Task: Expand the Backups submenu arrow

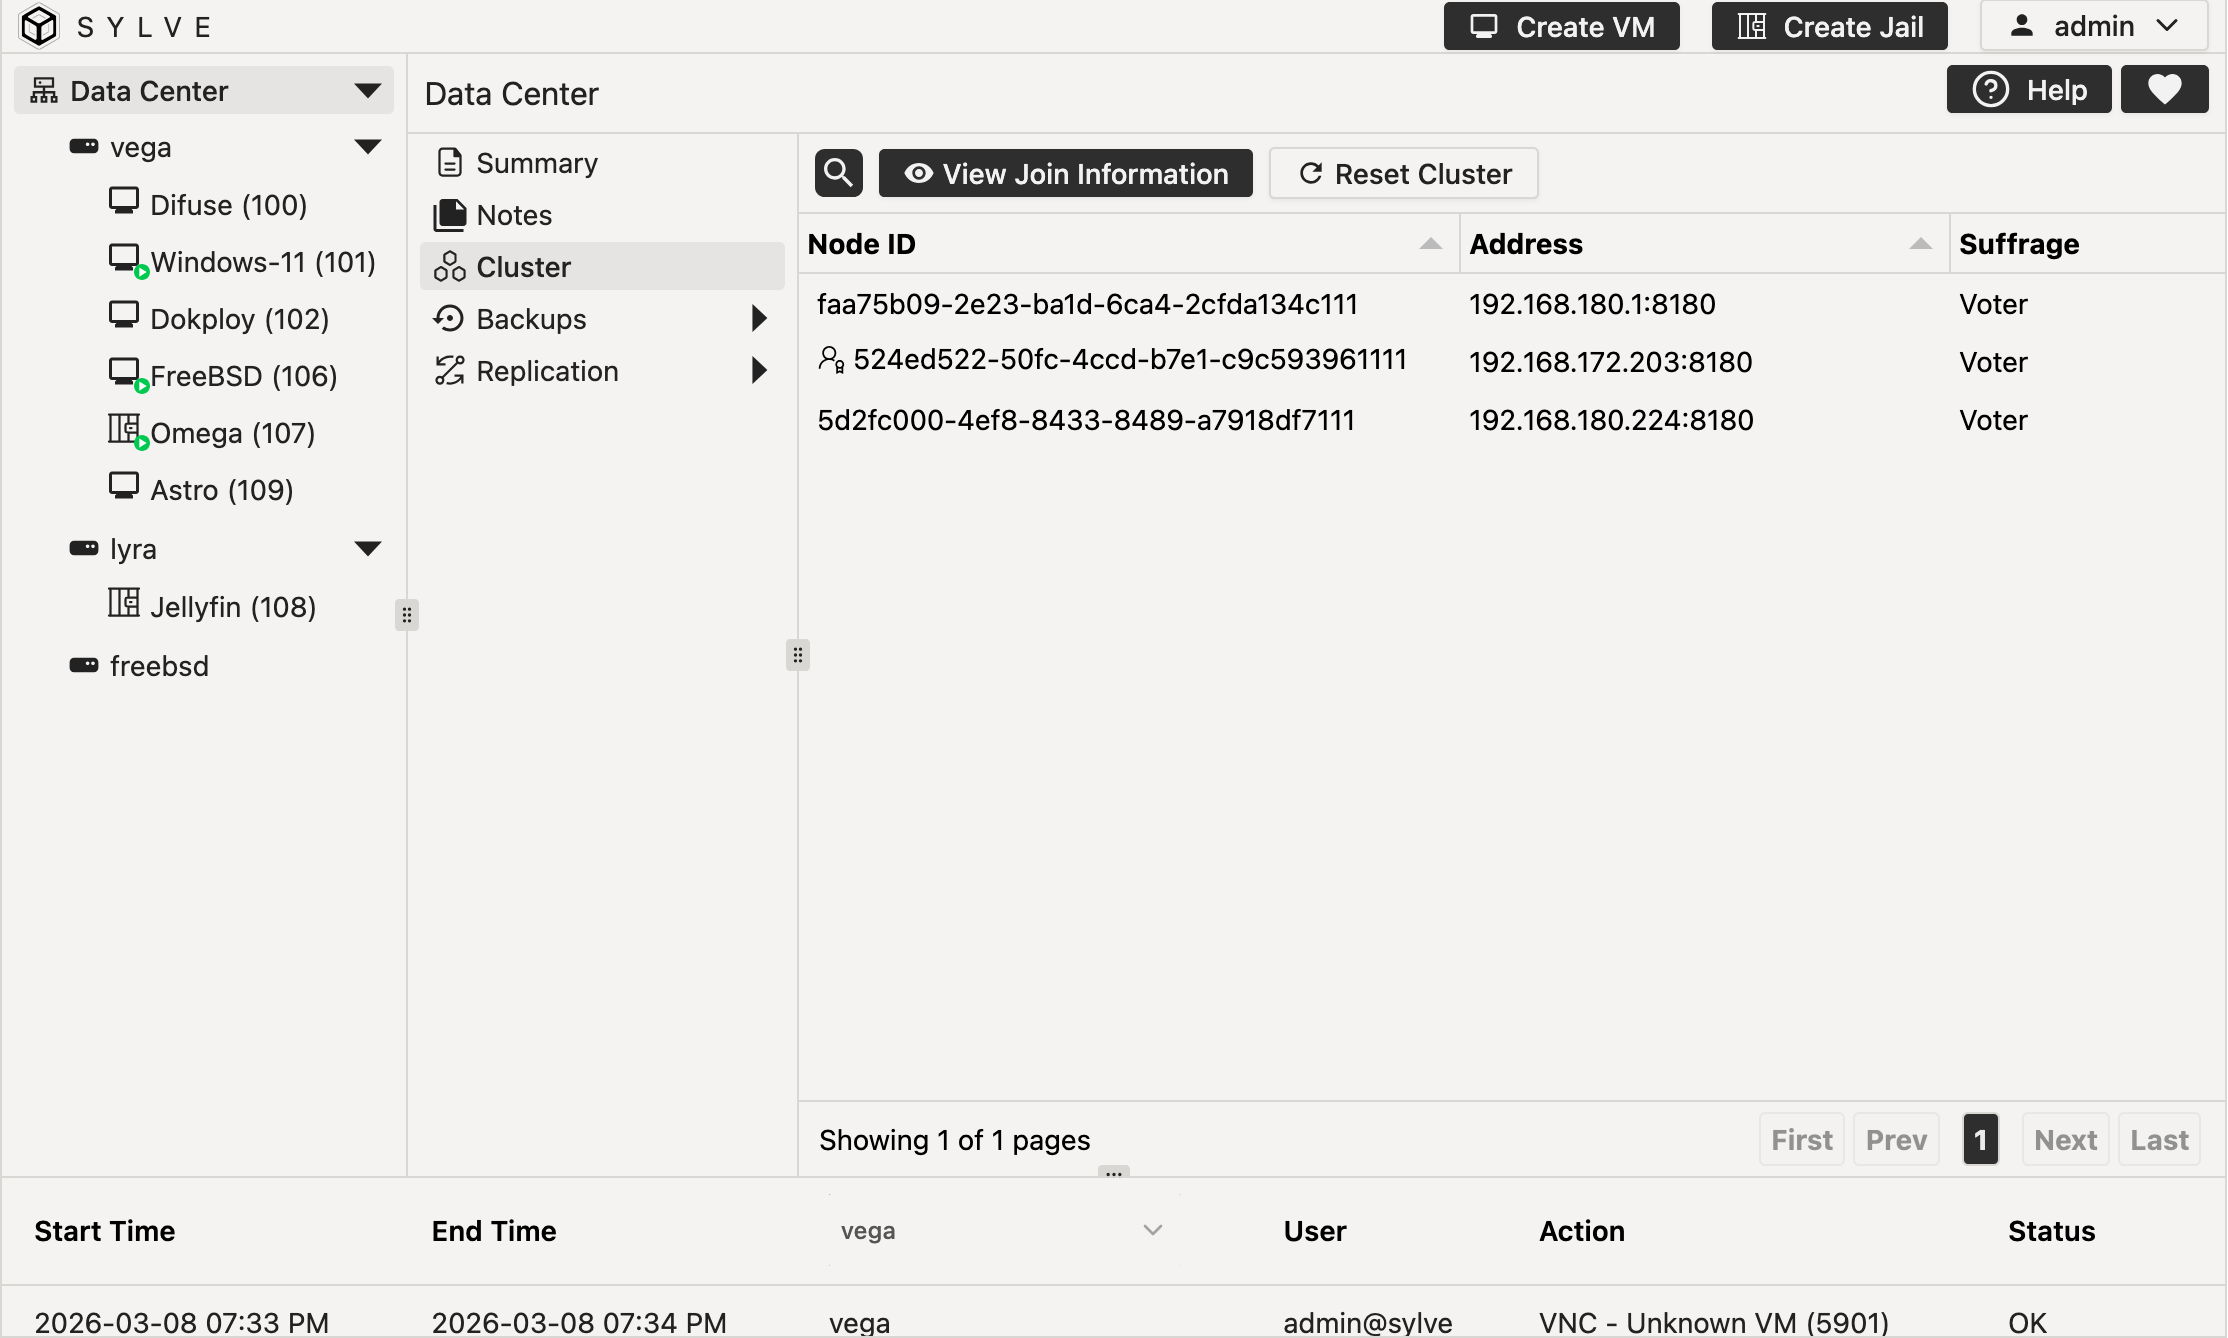Action: tap(759, 319)
